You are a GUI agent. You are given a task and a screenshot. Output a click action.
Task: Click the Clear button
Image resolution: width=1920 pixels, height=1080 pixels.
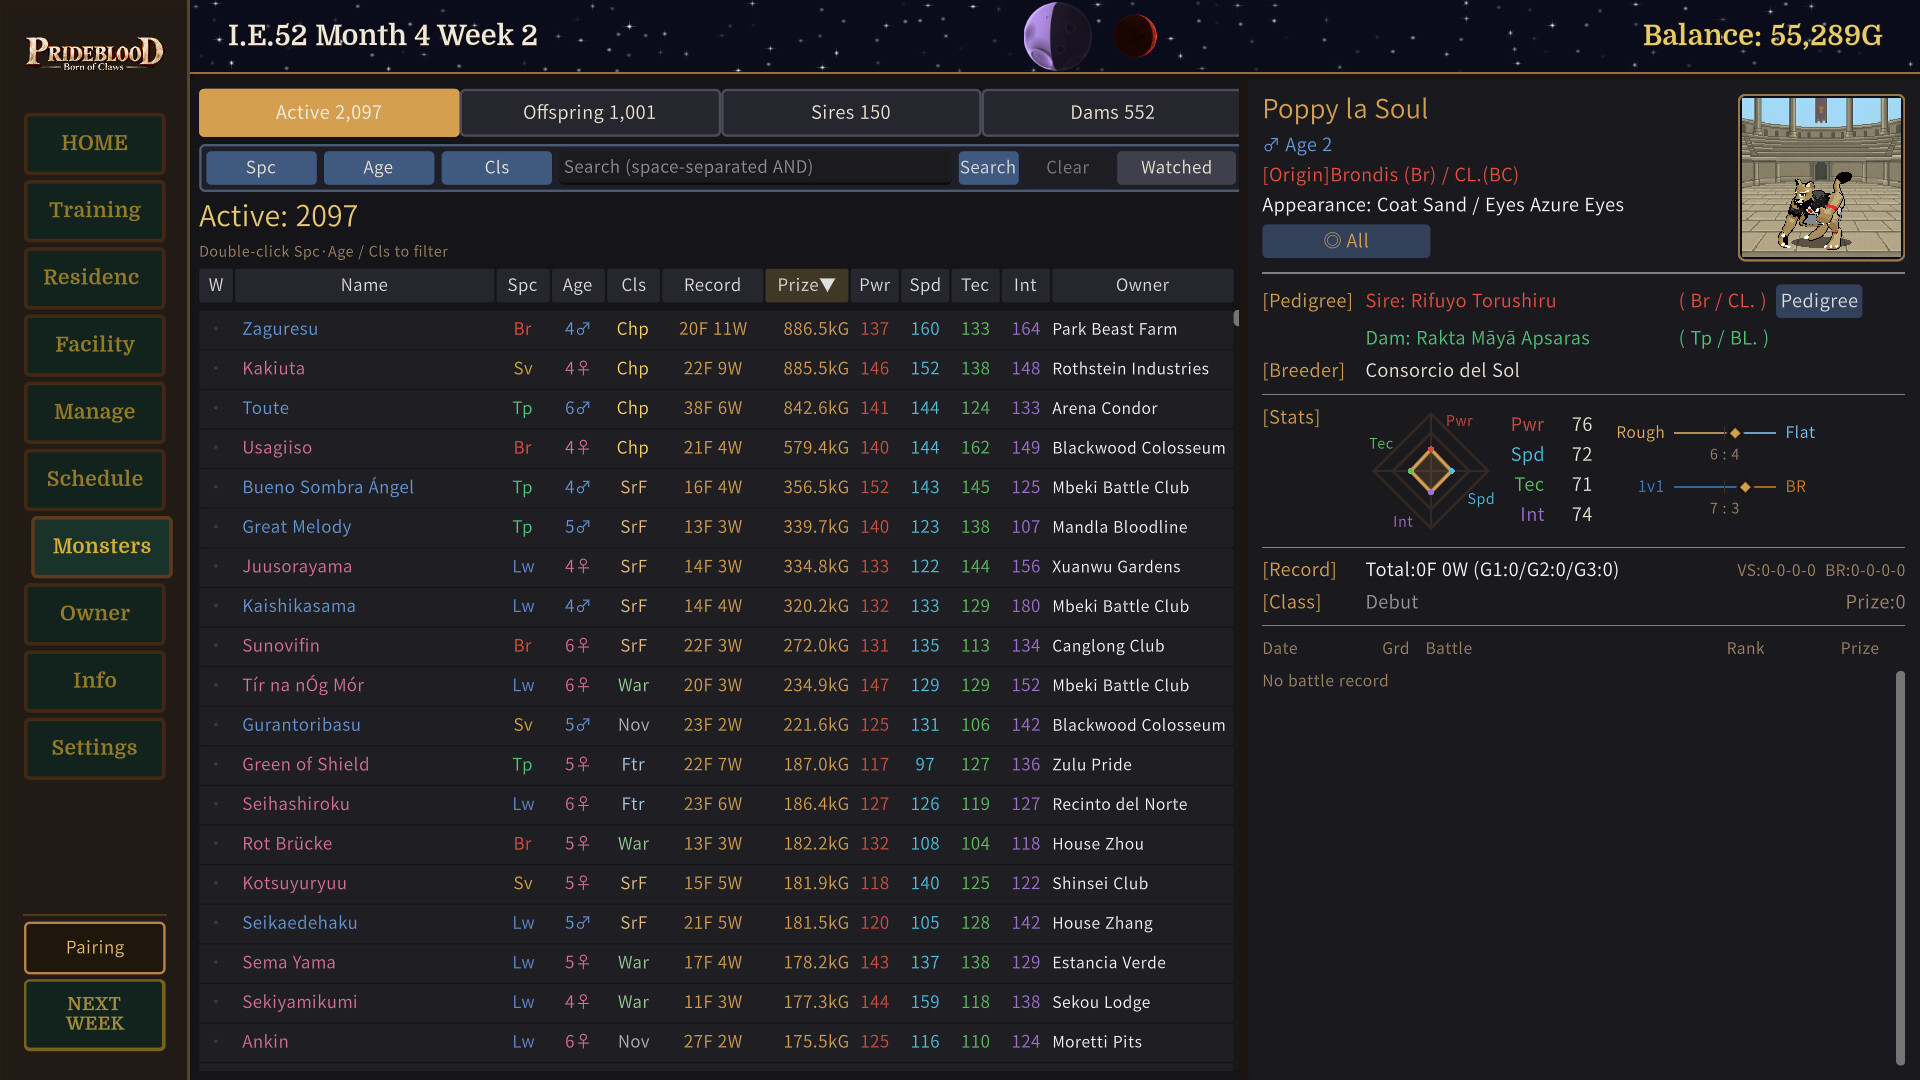1067,167
